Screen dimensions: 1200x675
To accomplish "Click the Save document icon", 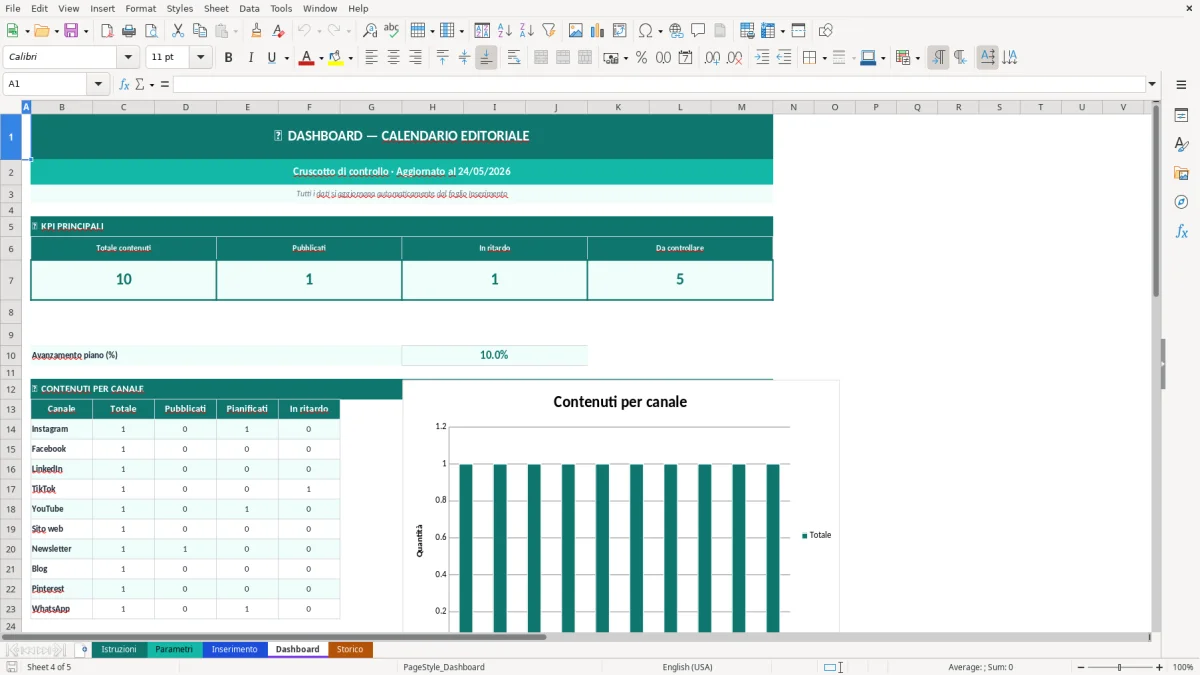I will coord(71,31).
